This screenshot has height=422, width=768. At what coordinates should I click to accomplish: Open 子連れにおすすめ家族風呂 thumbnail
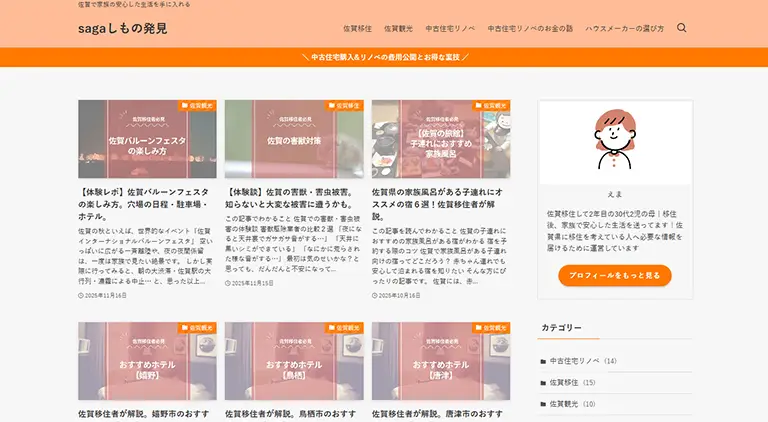coord(441,139)
